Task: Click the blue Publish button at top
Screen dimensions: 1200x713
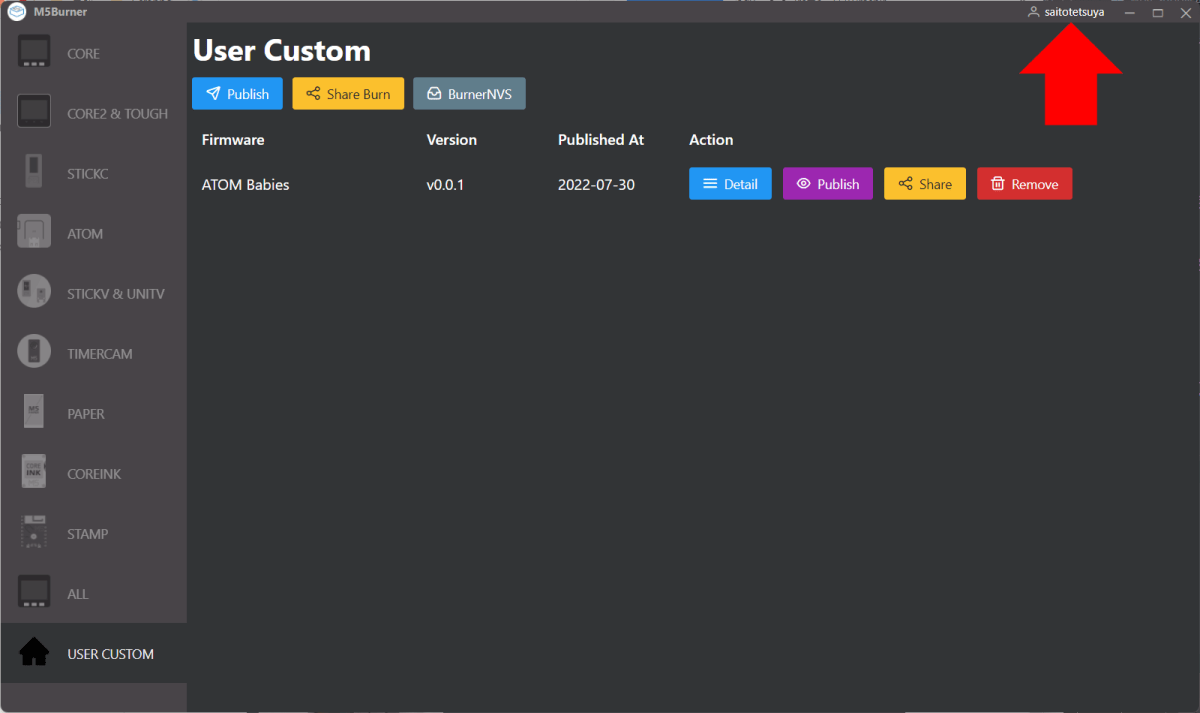Action: [x=237, y=94]
